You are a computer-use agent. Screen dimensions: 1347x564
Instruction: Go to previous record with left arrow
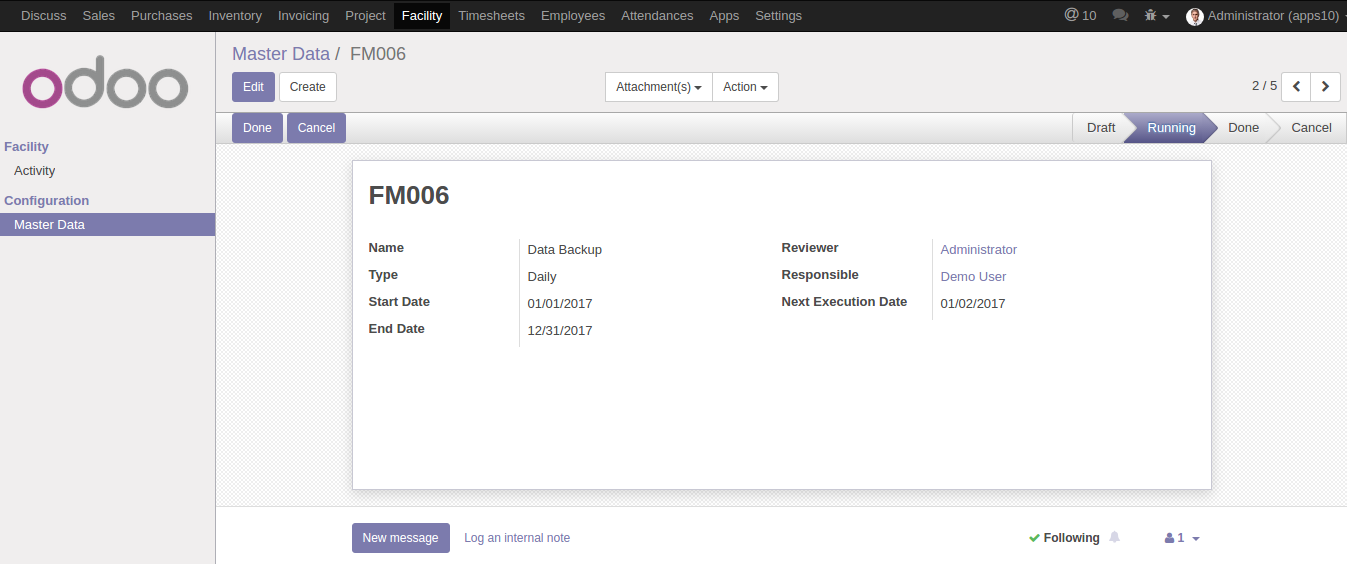(1296, 87)
